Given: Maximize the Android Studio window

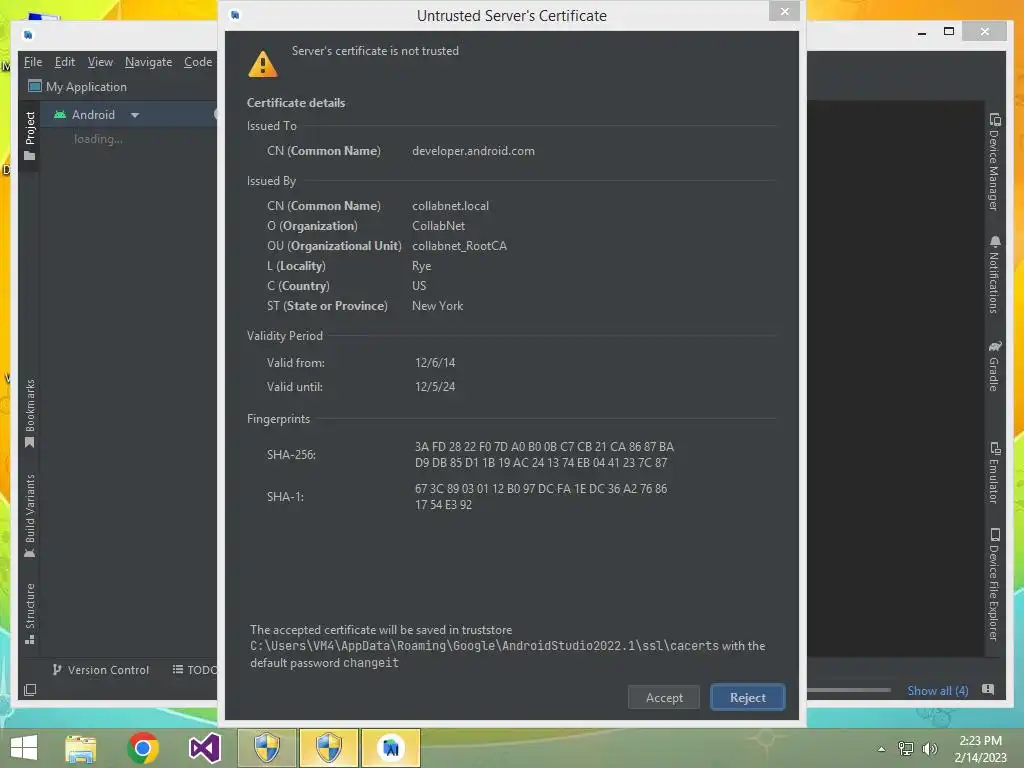Looking at the screenshot, I should (x=949, y=31).
